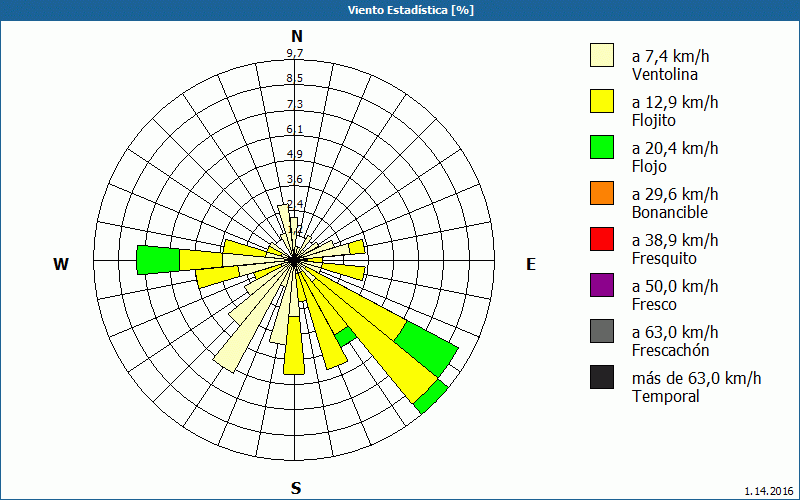Click the large green segment of the southeast bar
This screenshot has width=800, height=500.
427,348
